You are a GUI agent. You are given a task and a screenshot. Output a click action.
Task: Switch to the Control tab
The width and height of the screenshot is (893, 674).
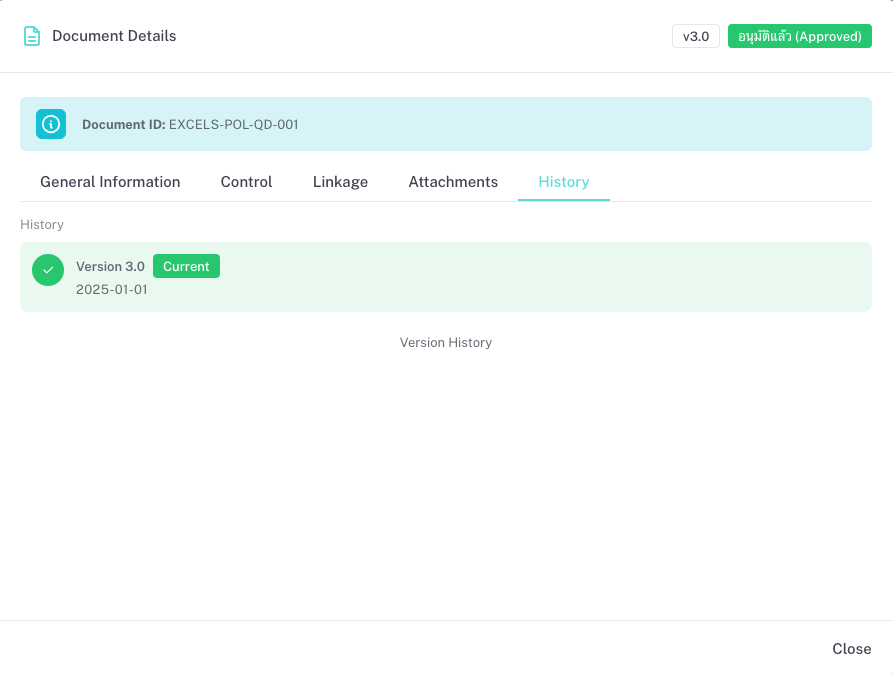tap(246, 182)
